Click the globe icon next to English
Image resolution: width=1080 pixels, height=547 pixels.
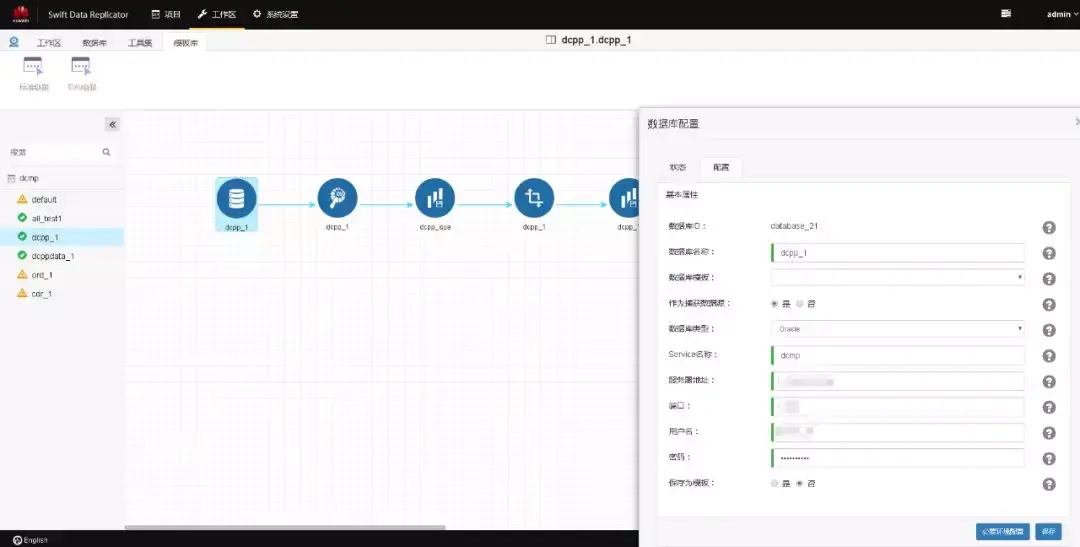pos(17,540)
